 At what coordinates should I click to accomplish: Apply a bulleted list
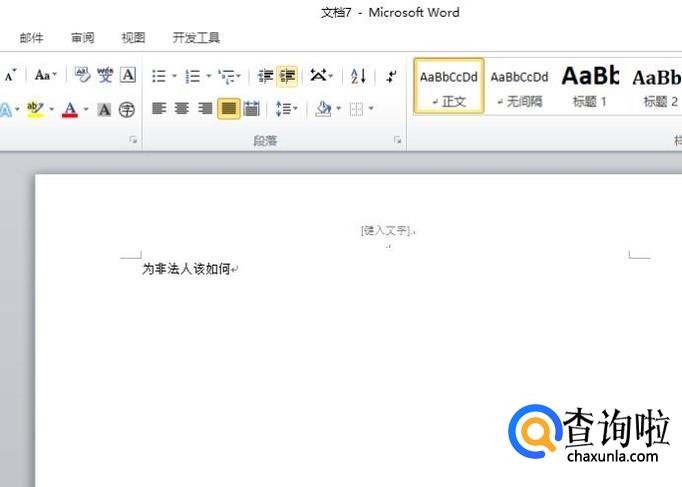coord(159,76)
